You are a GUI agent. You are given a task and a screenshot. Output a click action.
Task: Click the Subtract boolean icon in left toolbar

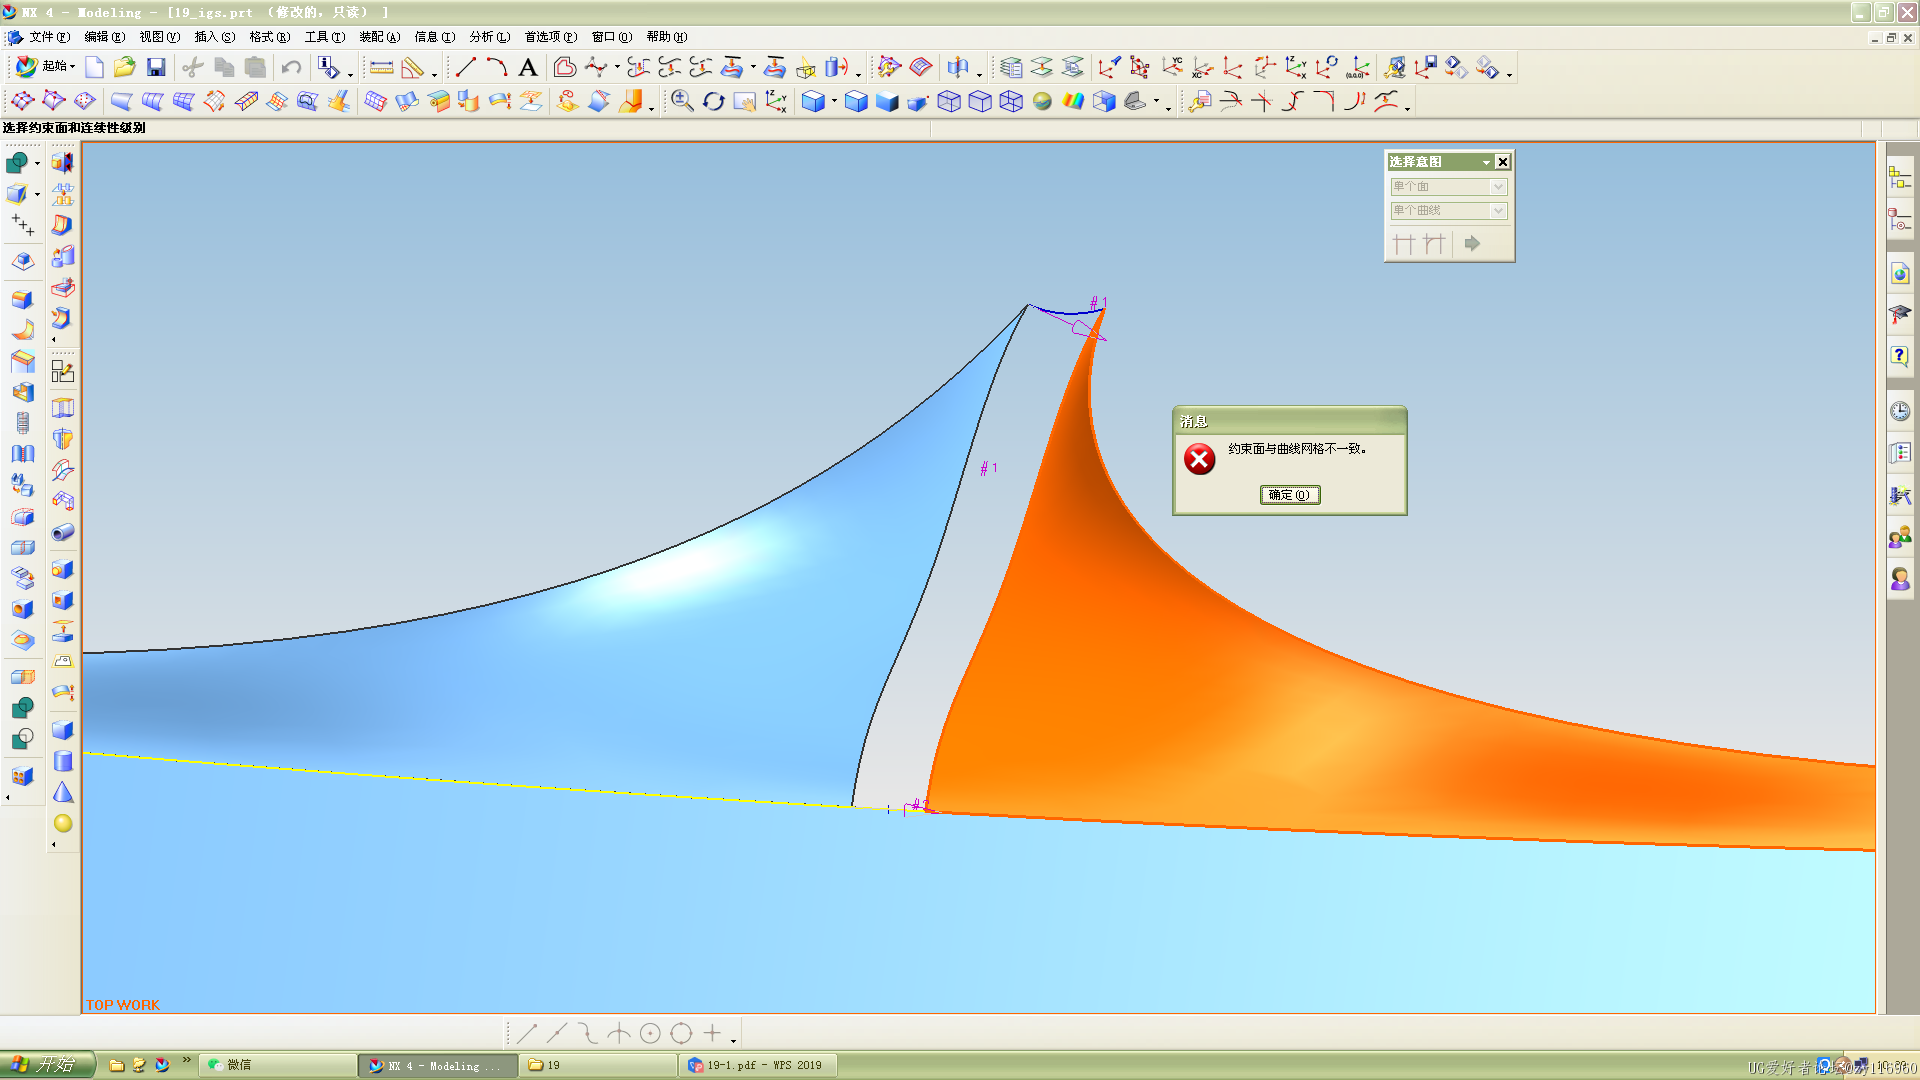22,739
